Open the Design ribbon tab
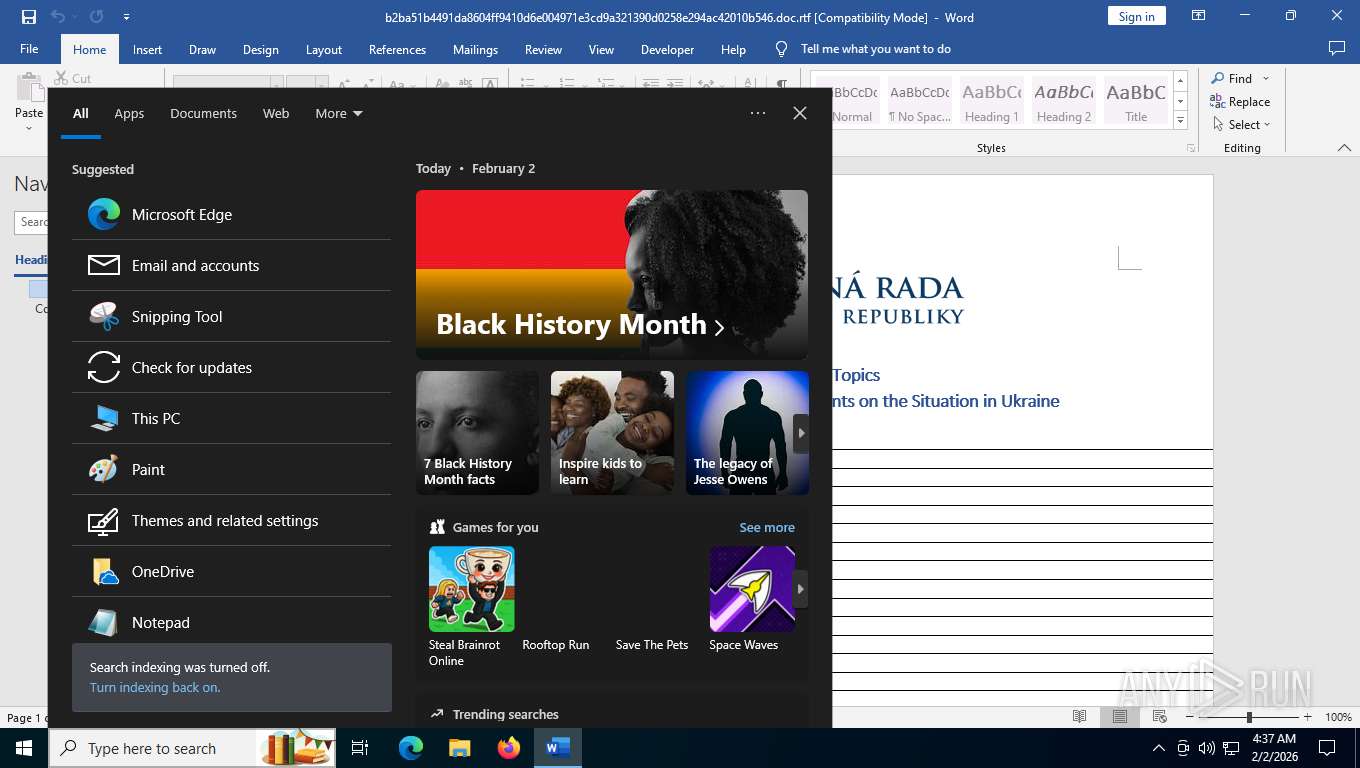 click(261, 49)
